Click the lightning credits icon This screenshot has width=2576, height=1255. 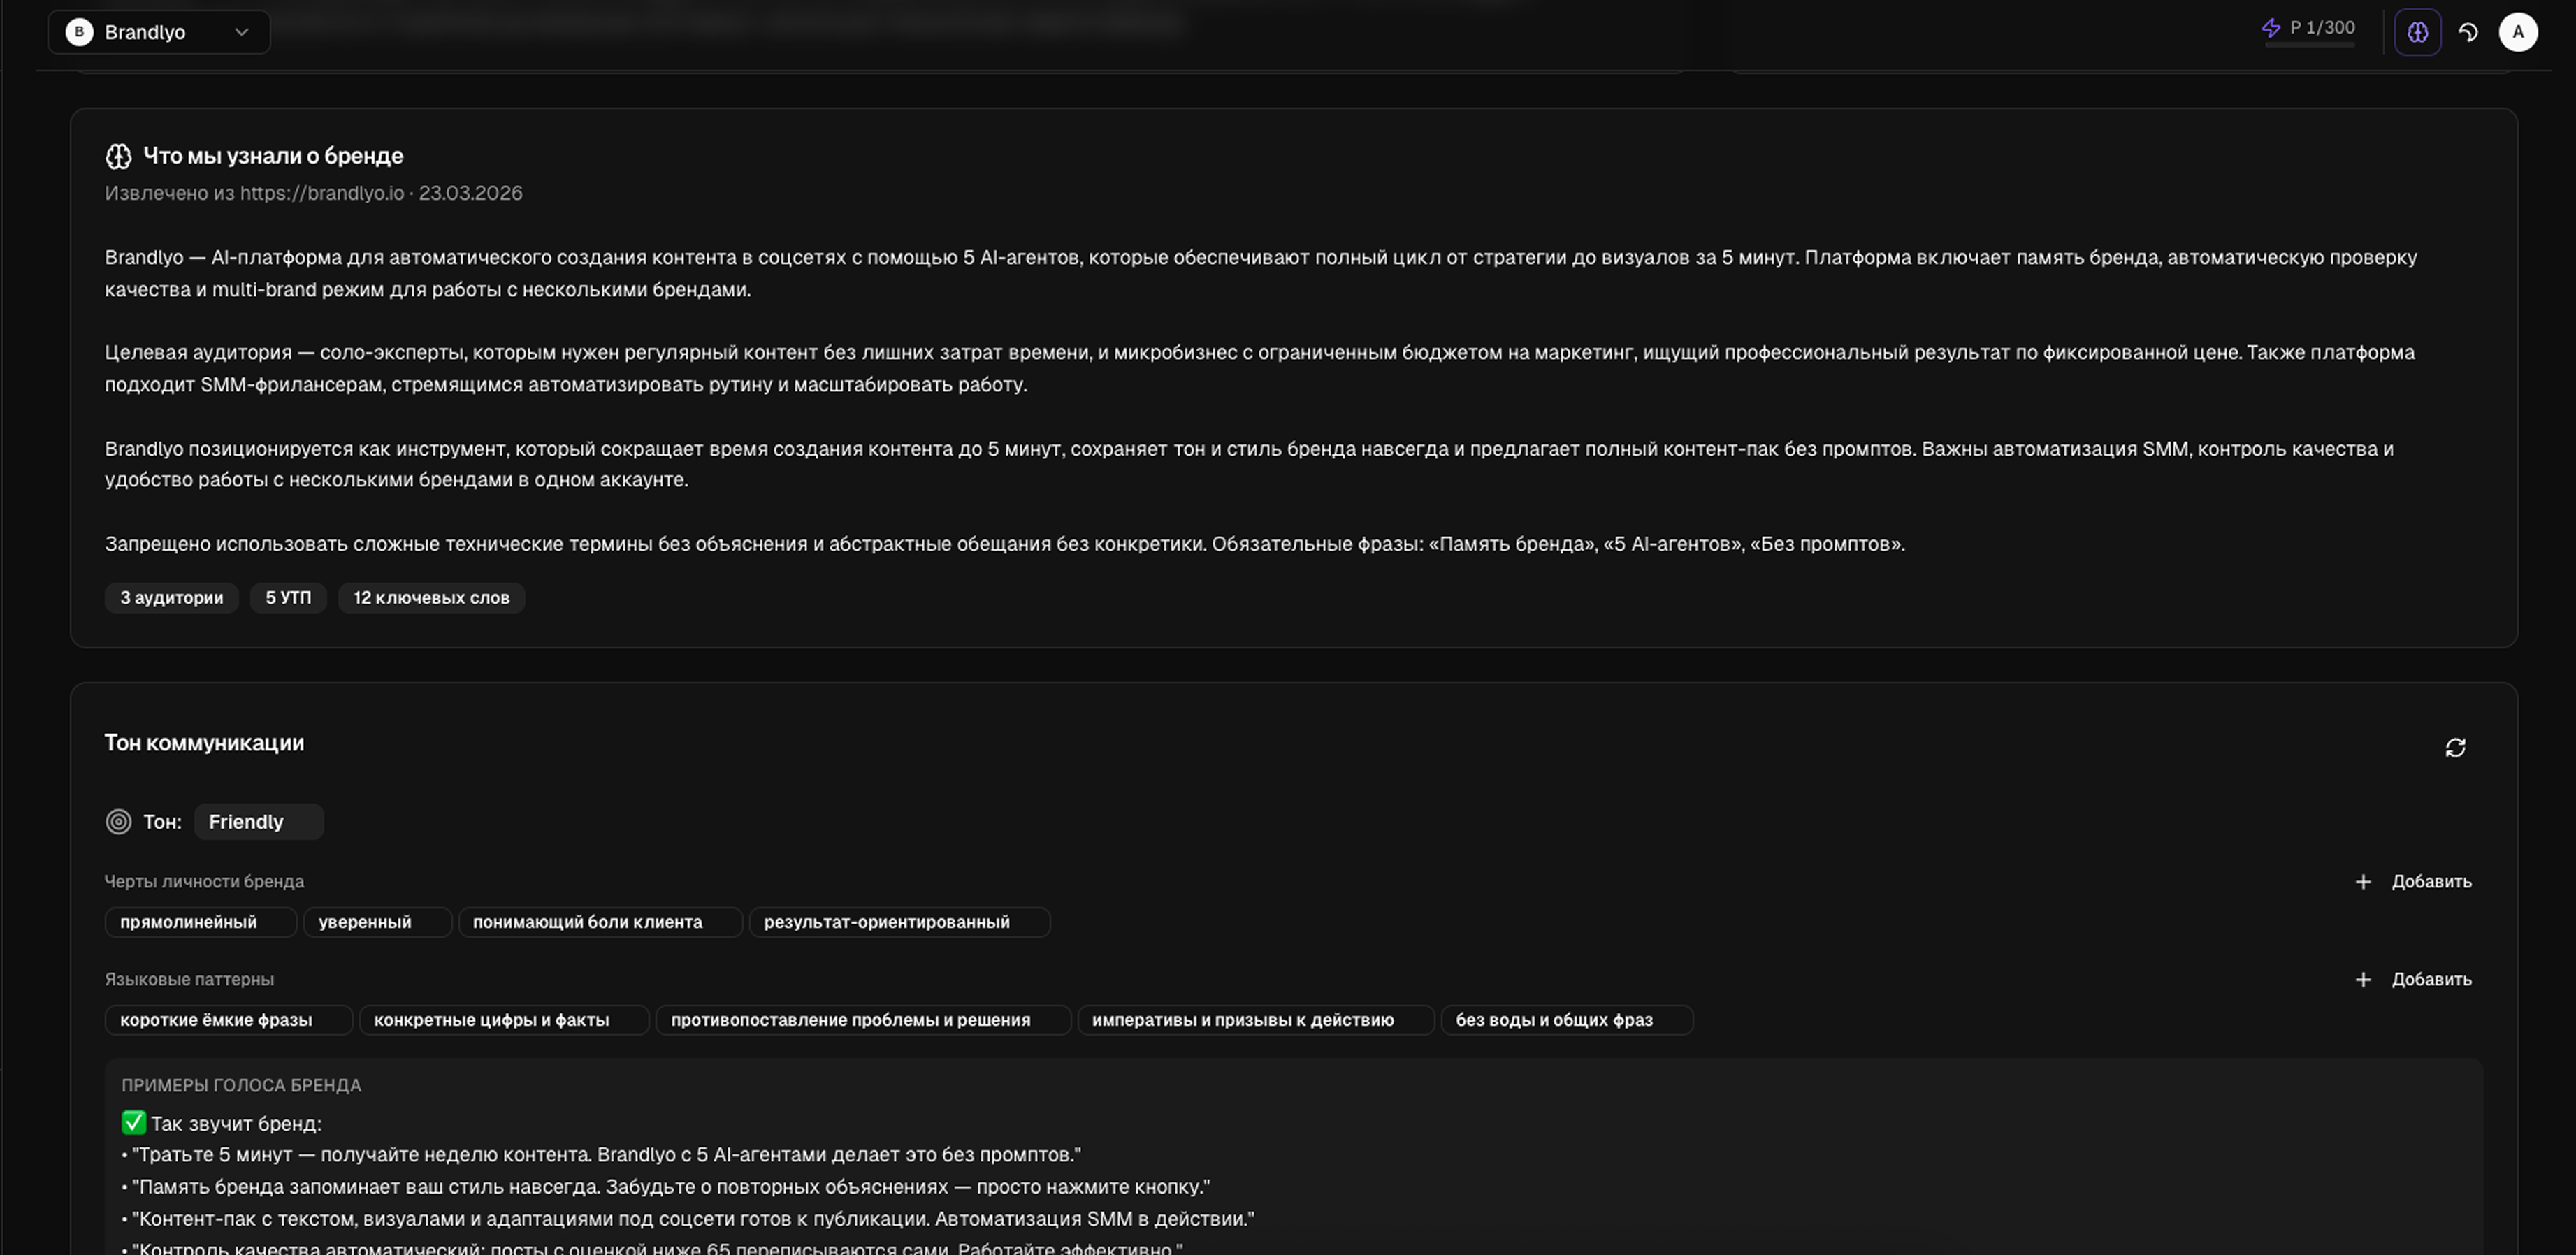point(2271,28)
